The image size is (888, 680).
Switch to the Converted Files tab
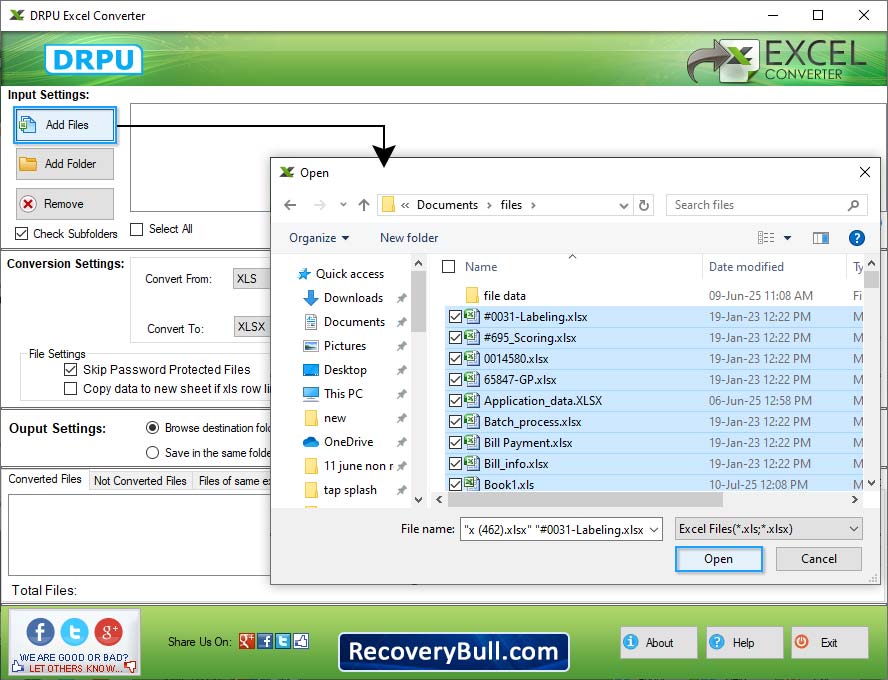[x=45, y=479]
